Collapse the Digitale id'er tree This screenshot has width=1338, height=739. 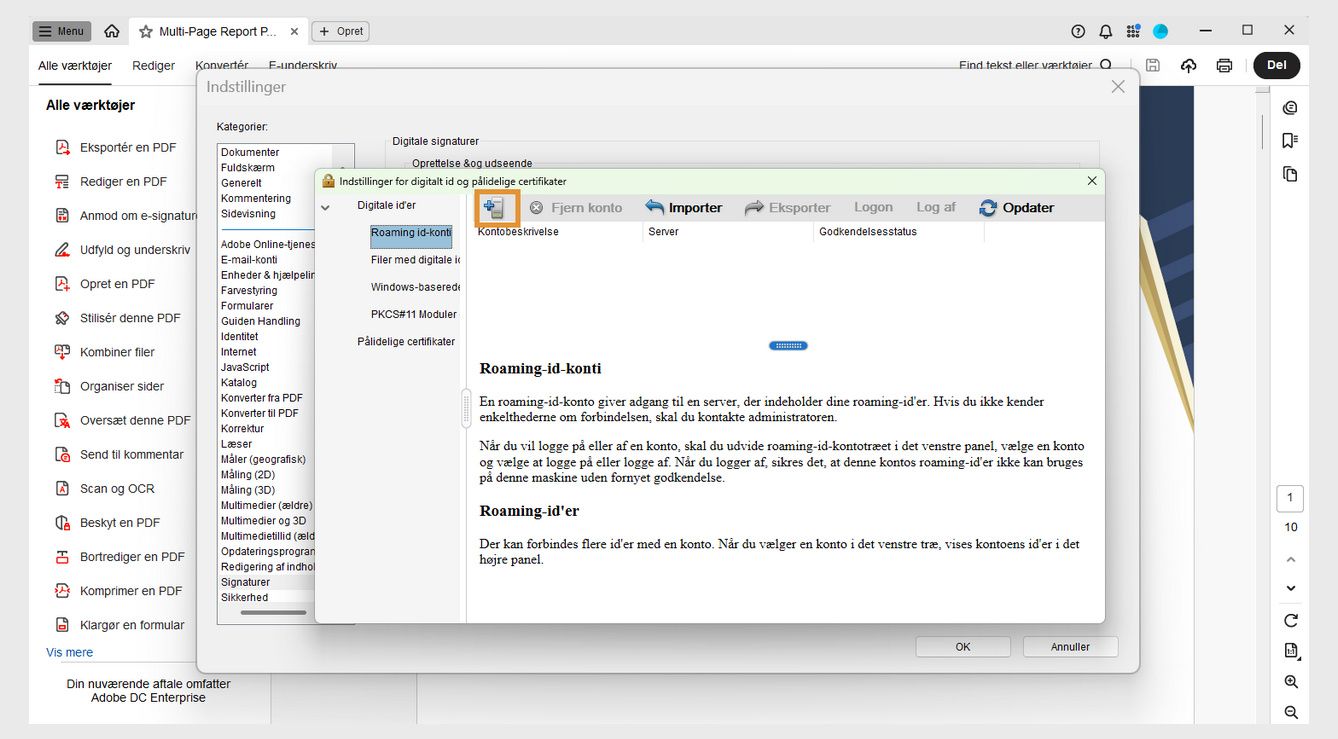pos(325,205)
